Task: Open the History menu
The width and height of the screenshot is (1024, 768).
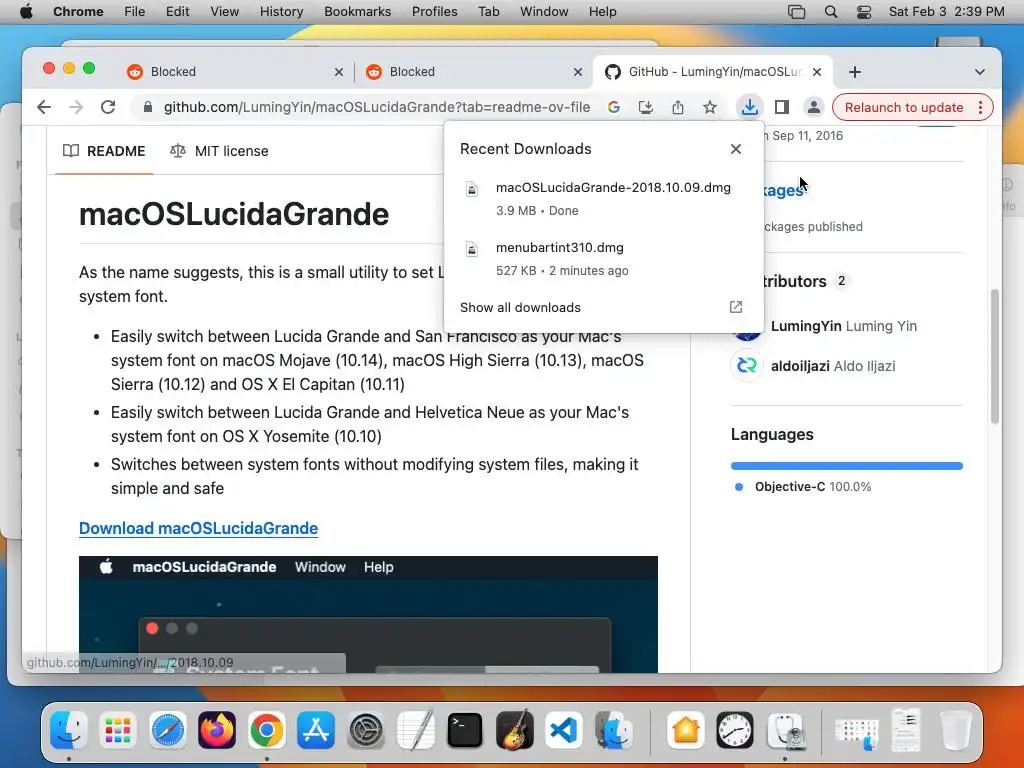Action: tap(281, 12)
